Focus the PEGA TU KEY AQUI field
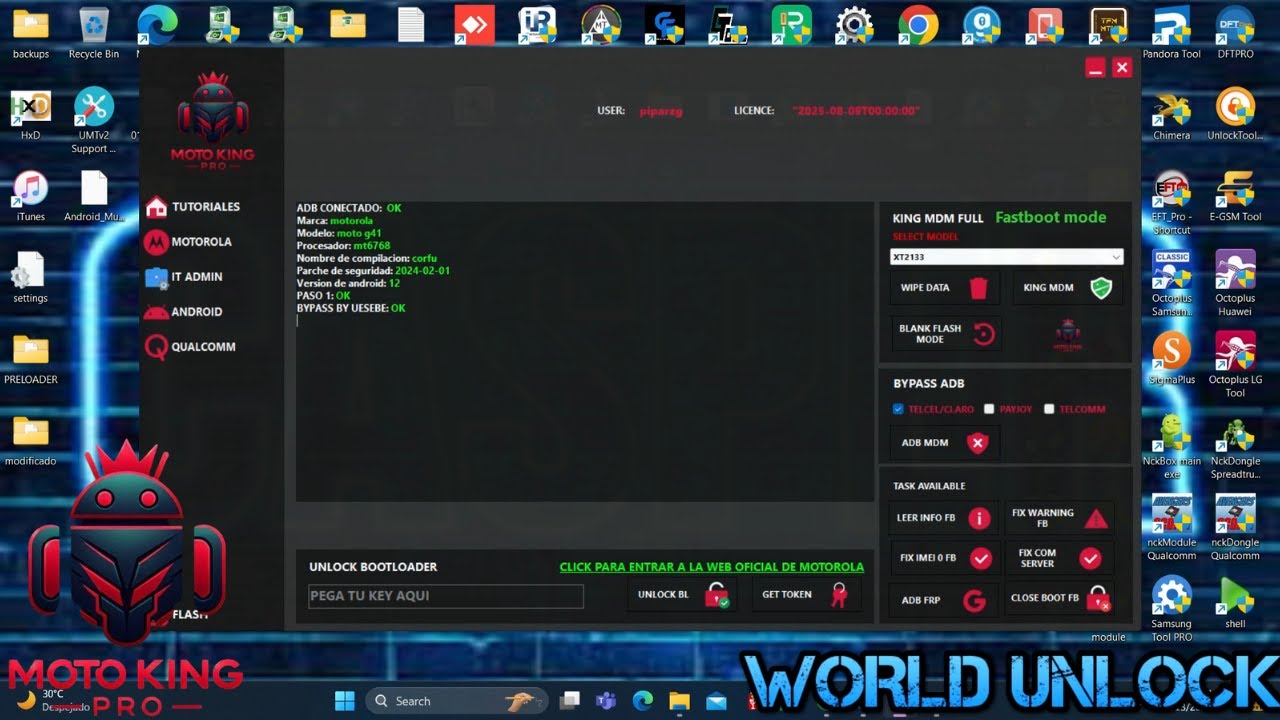The height and width of the screenshot is (720, 1280). 446,596
